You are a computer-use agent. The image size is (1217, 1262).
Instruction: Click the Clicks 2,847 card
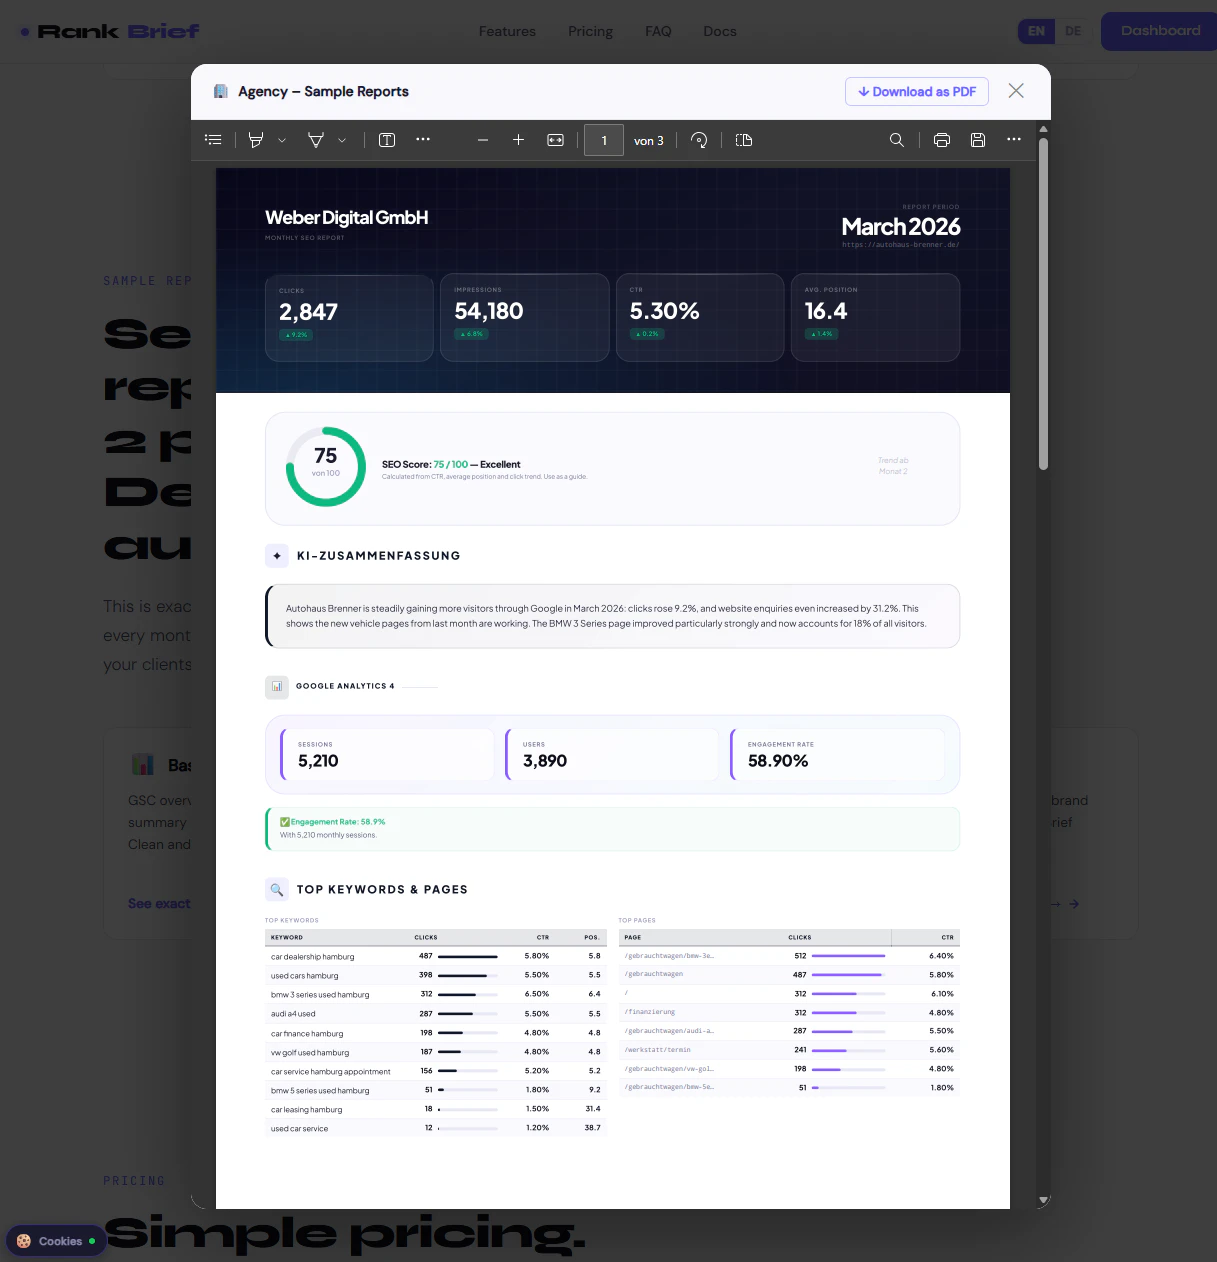349,317
